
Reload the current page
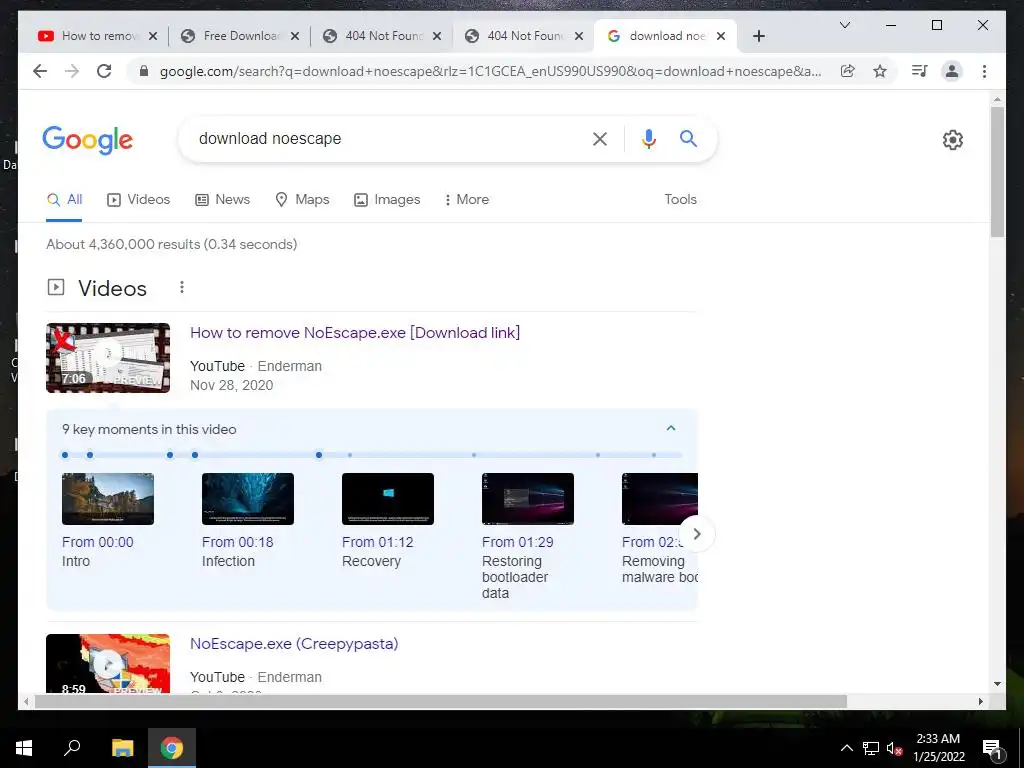pyautogui.click(x=104, y=71)
